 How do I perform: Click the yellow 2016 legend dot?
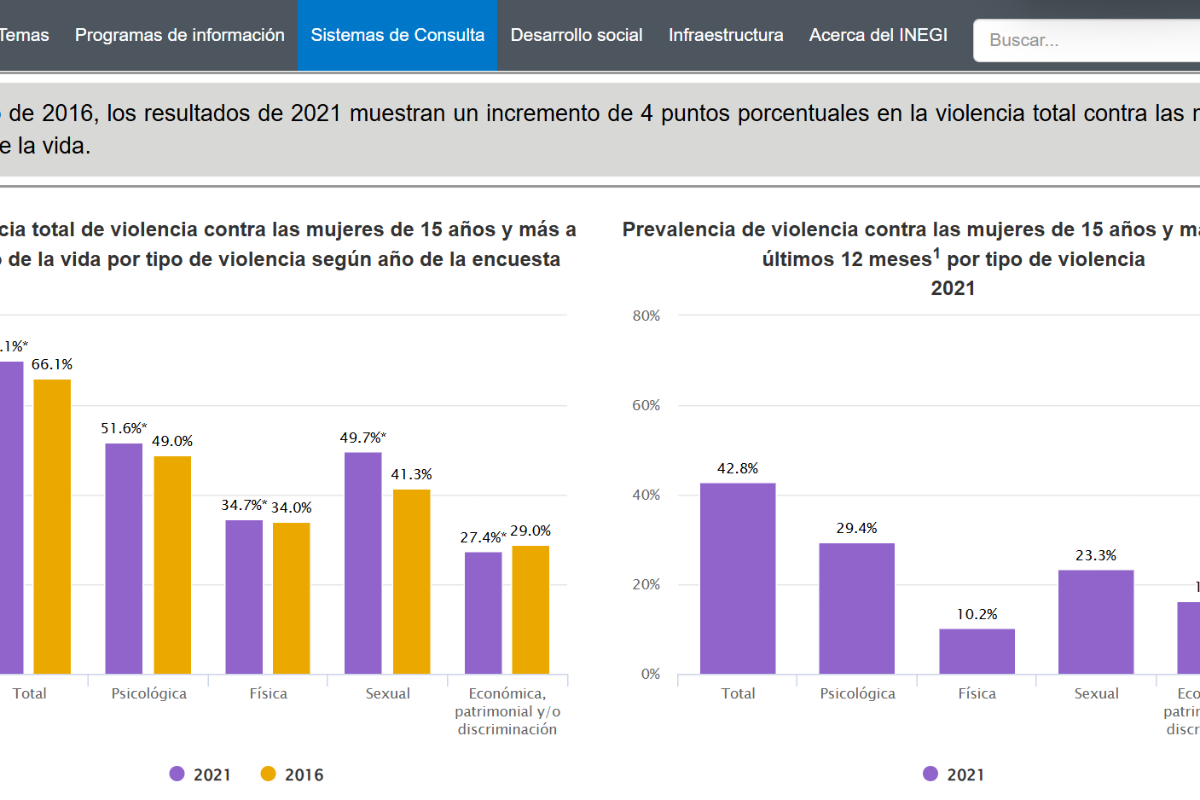tap(271, 774)
